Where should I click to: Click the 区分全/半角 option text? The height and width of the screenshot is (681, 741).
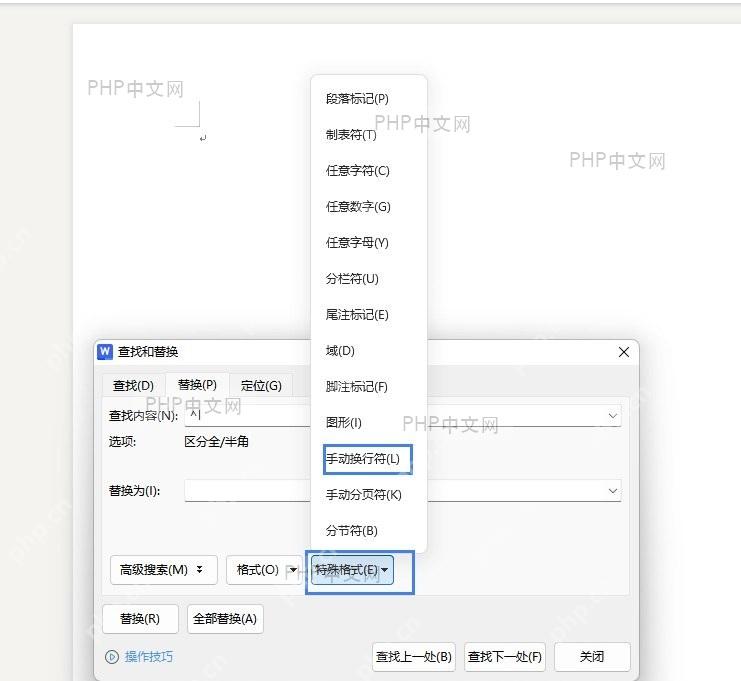216,441
